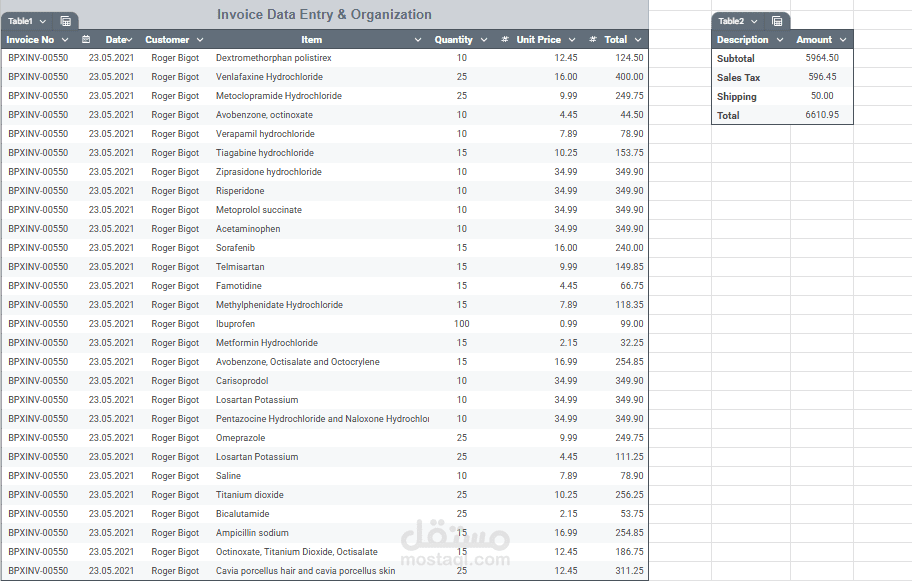
Task: Open the Unit Price column filter dropdown
Action: coord(572,40)
